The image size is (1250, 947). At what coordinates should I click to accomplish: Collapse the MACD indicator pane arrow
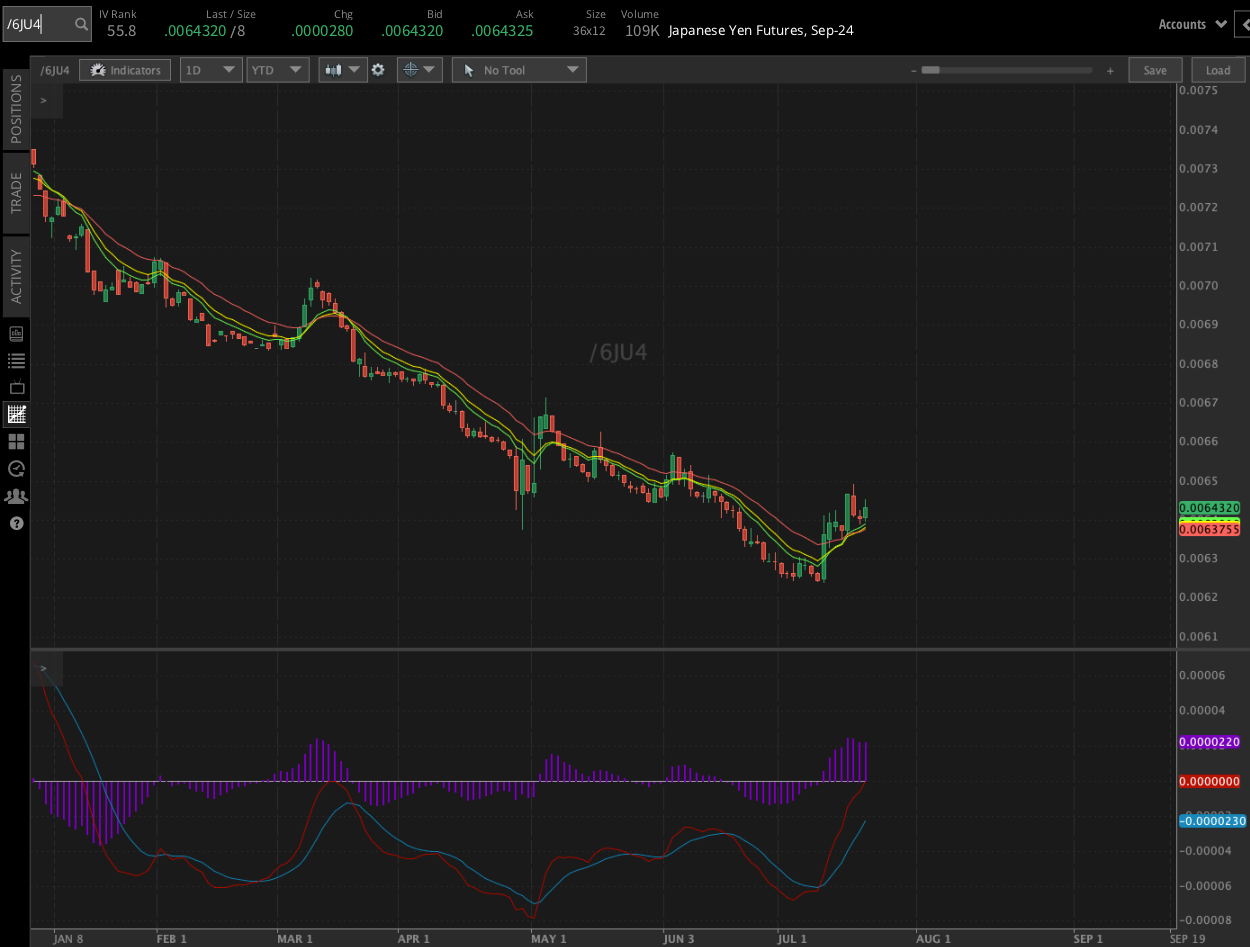pyautogui.click(x=43, y=668)
